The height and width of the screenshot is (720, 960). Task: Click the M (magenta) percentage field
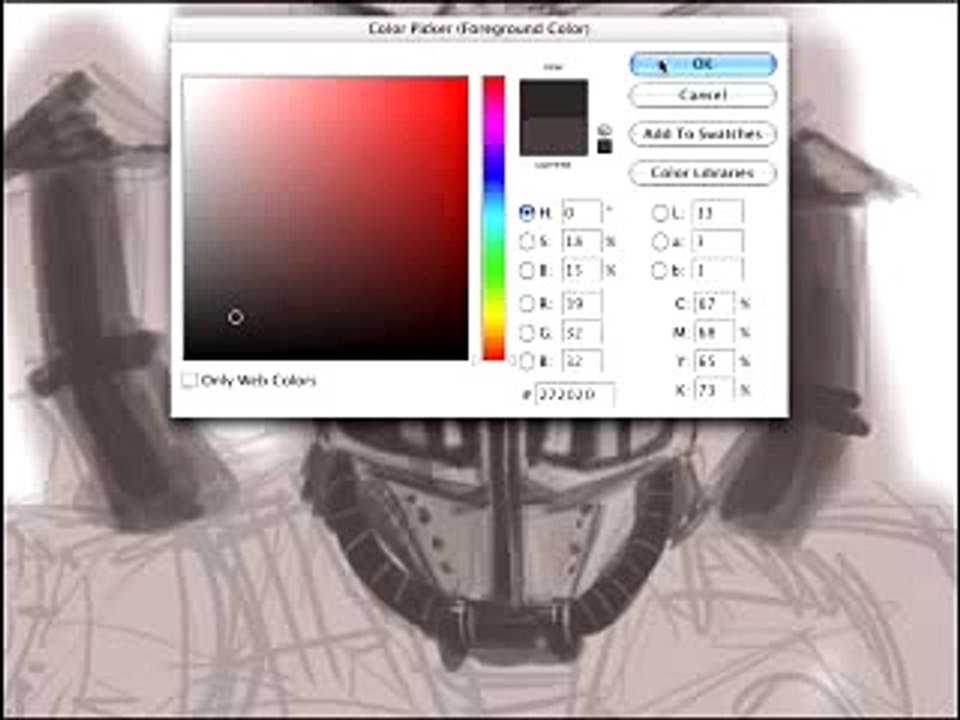[714, 332]
